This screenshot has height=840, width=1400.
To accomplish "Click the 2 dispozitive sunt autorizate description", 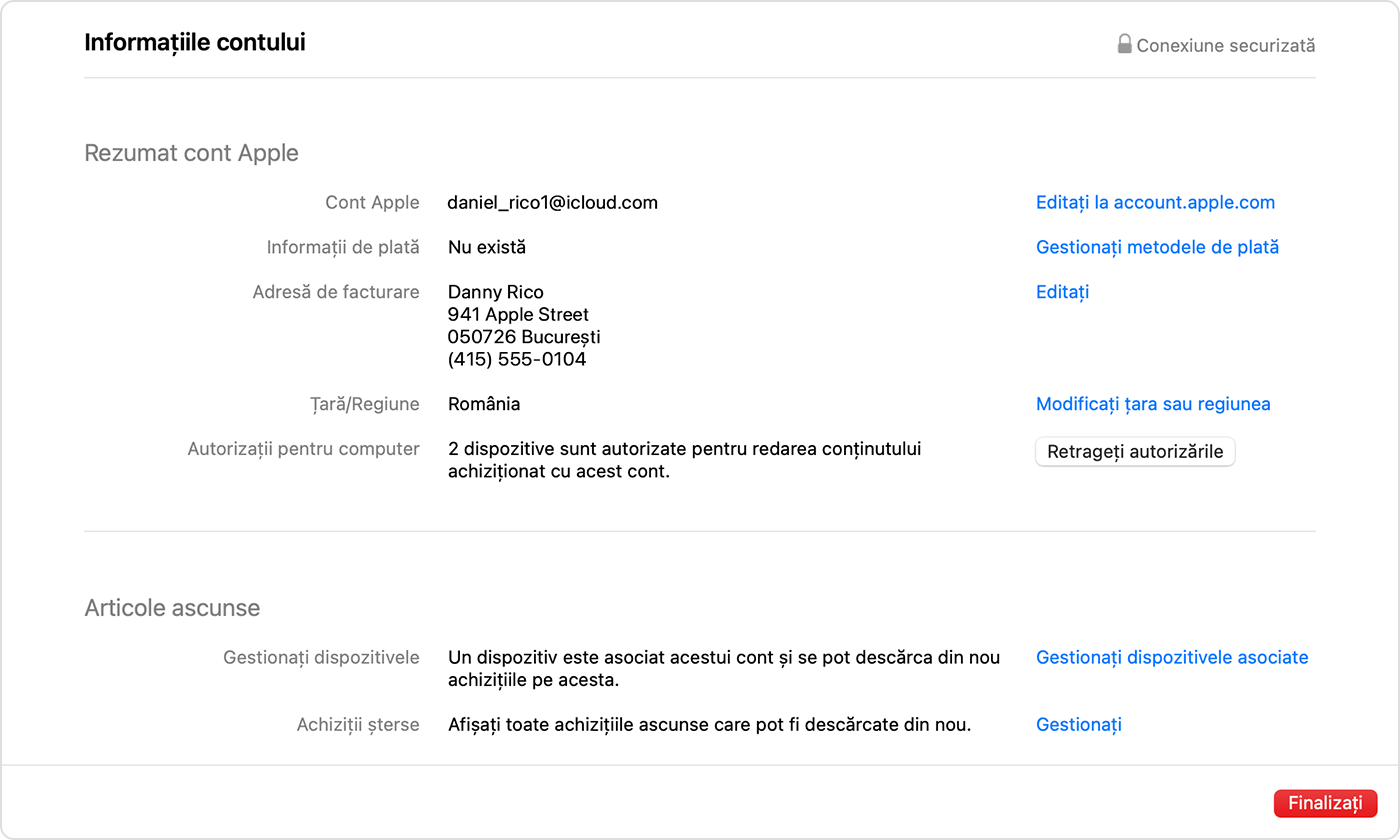I will pyautogui.click(x=684, y=460).
